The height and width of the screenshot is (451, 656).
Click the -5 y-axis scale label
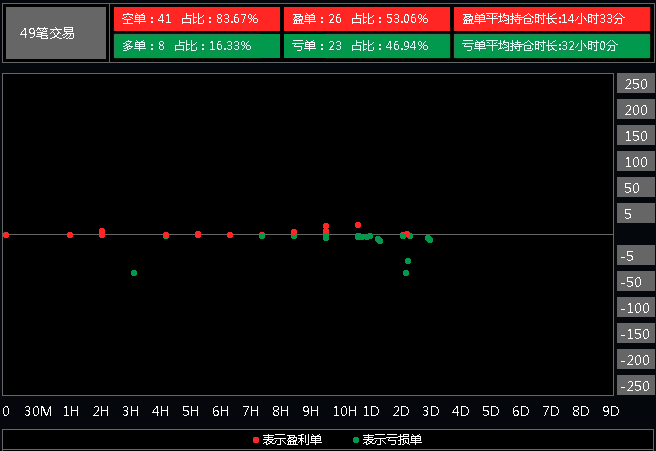636,256
